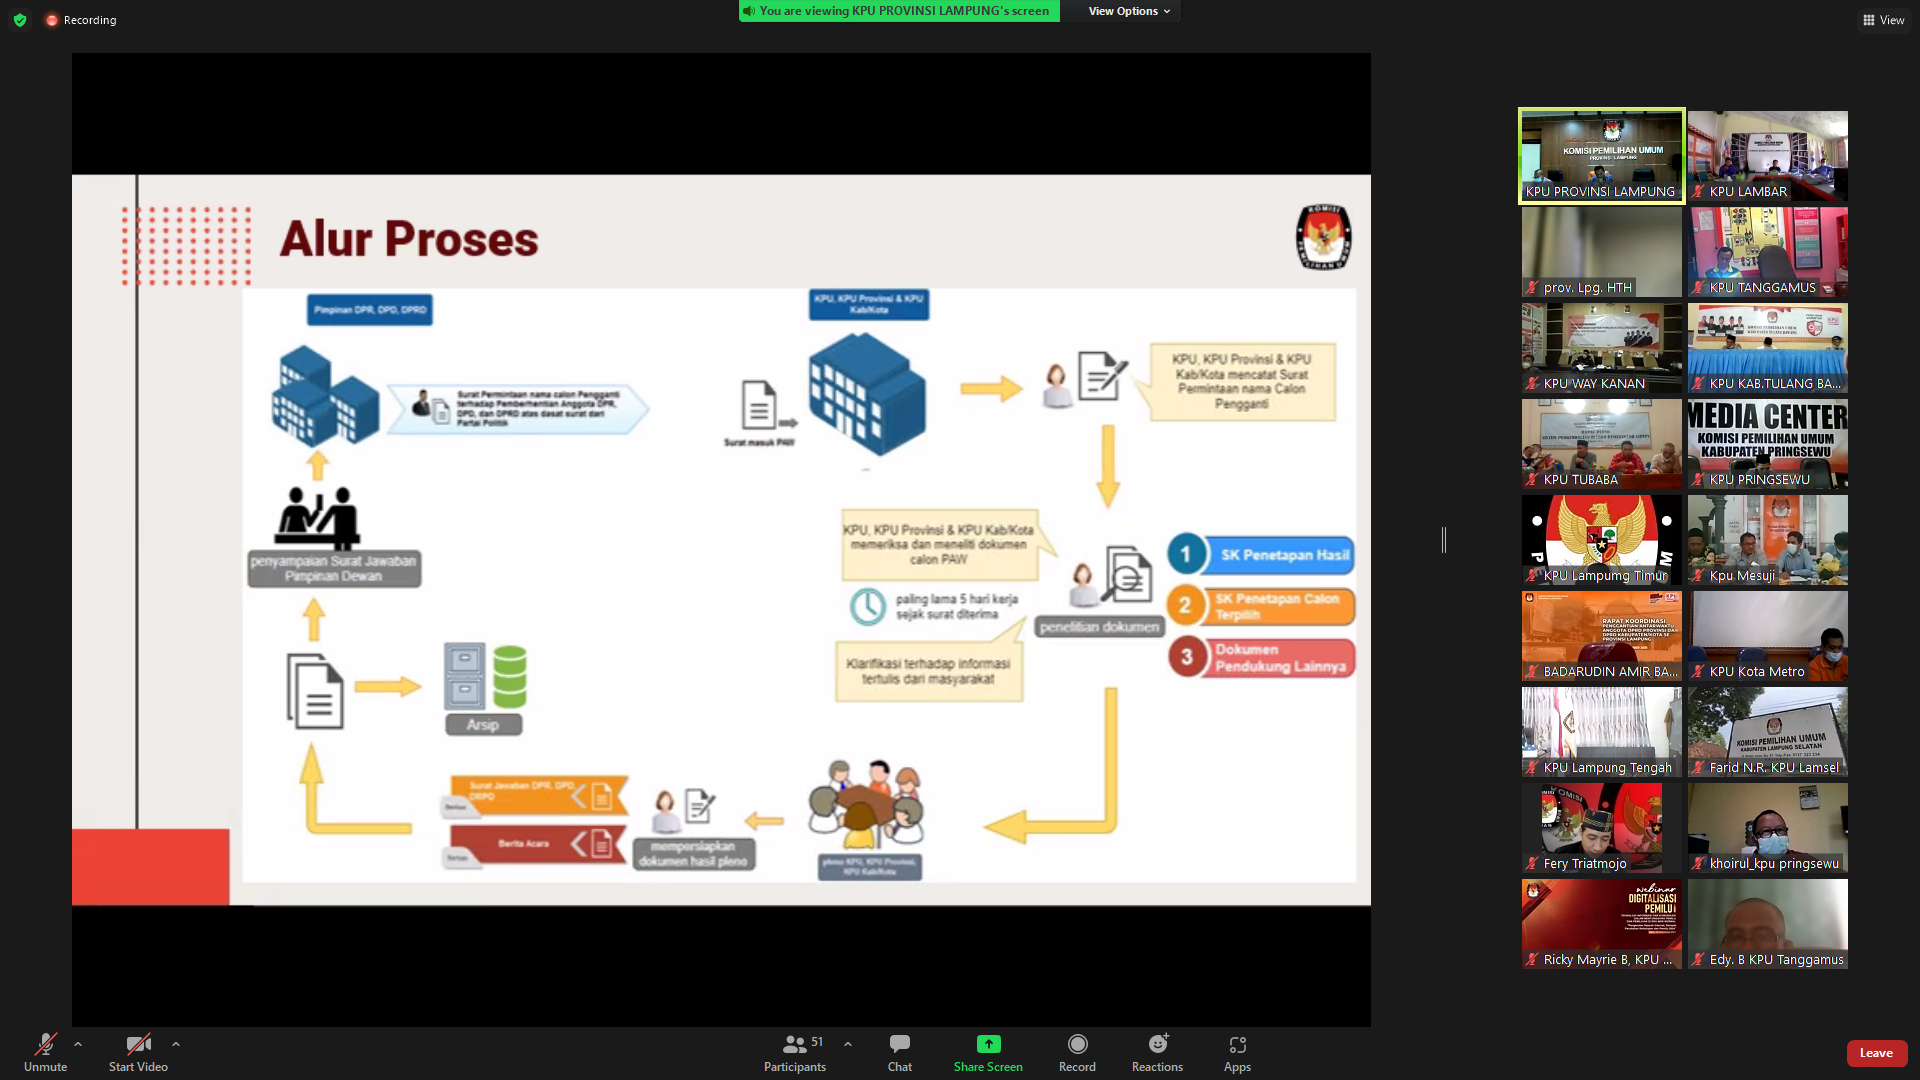Open the Participants panel icon

tap(794, 1044)
